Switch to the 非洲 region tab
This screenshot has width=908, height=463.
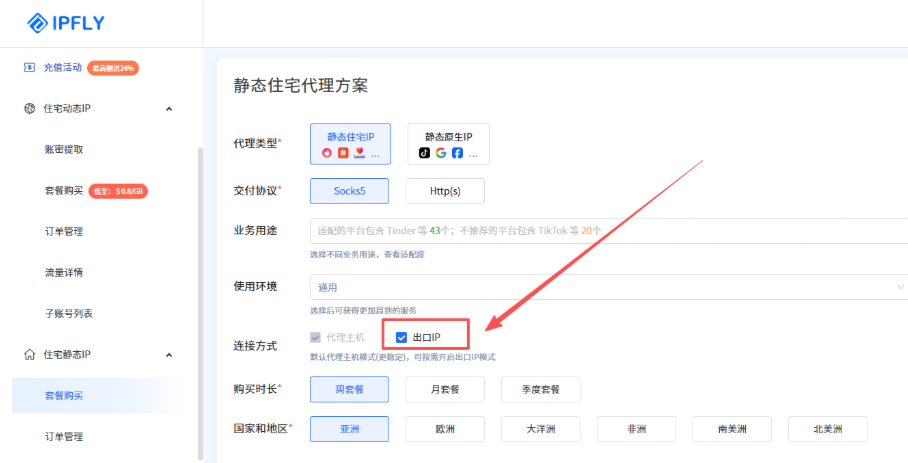636,429
